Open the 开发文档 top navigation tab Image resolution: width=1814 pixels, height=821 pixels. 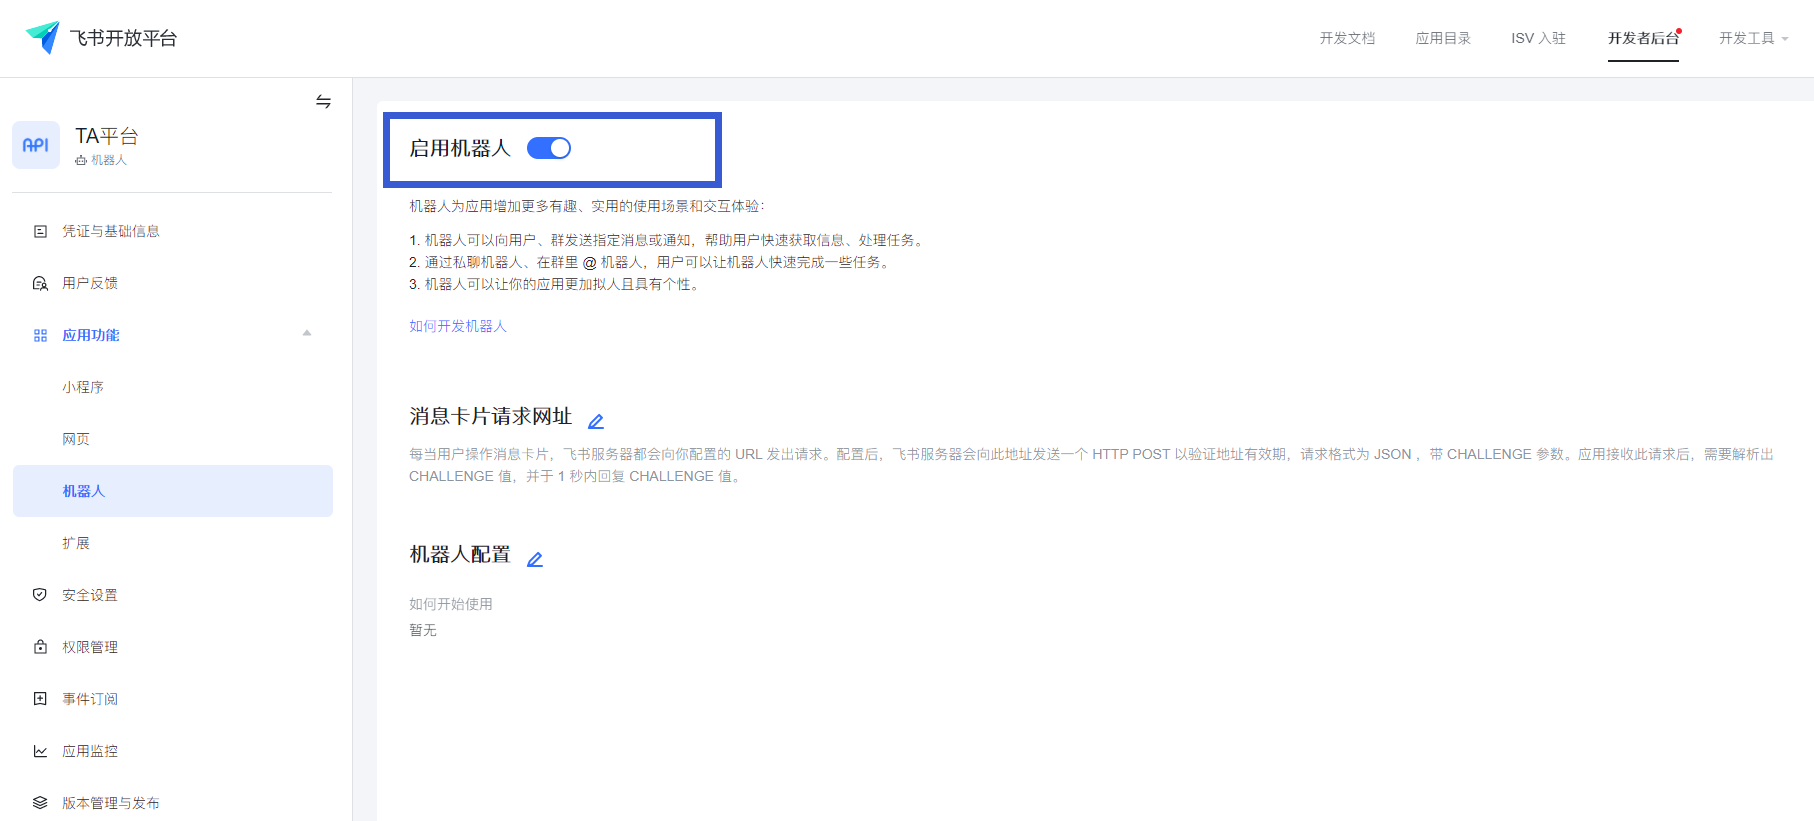1347,38
